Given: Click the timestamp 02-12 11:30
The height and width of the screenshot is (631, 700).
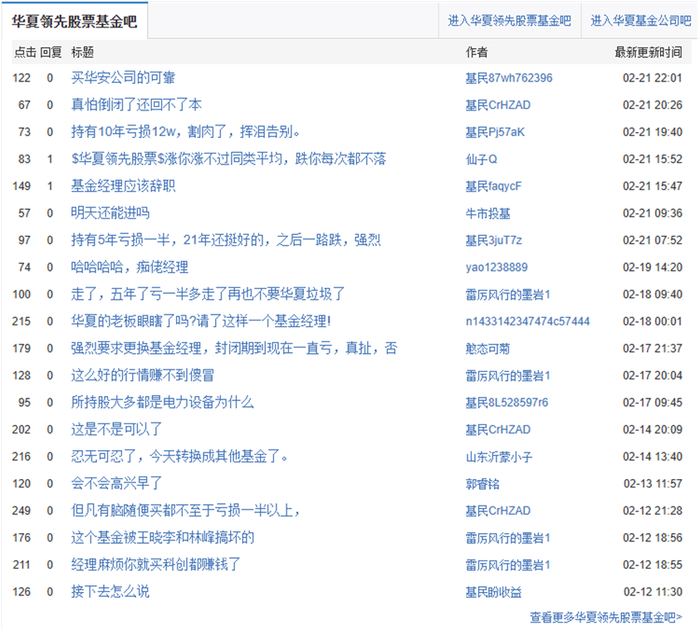Looking at the screenshot, I should [x=653, y=592].
